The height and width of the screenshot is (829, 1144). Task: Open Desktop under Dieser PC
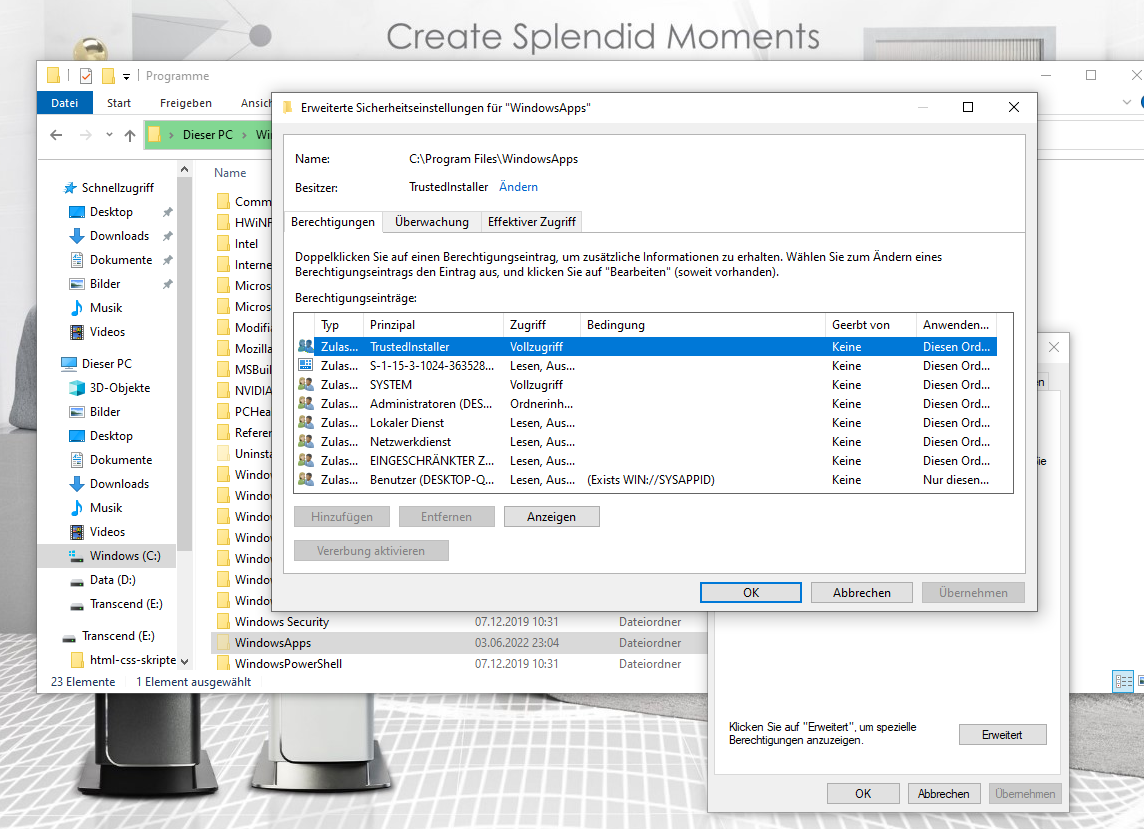click(x=111, y=436)
